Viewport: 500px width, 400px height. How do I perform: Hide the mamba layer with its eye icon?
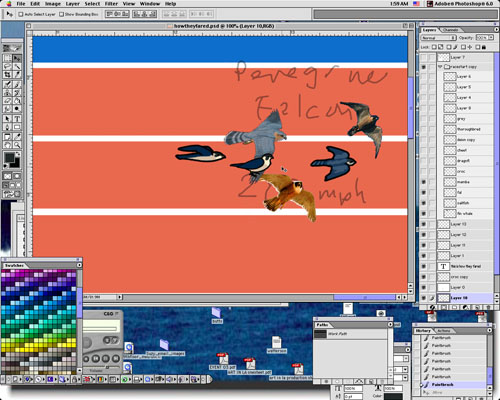click(424, 182)
